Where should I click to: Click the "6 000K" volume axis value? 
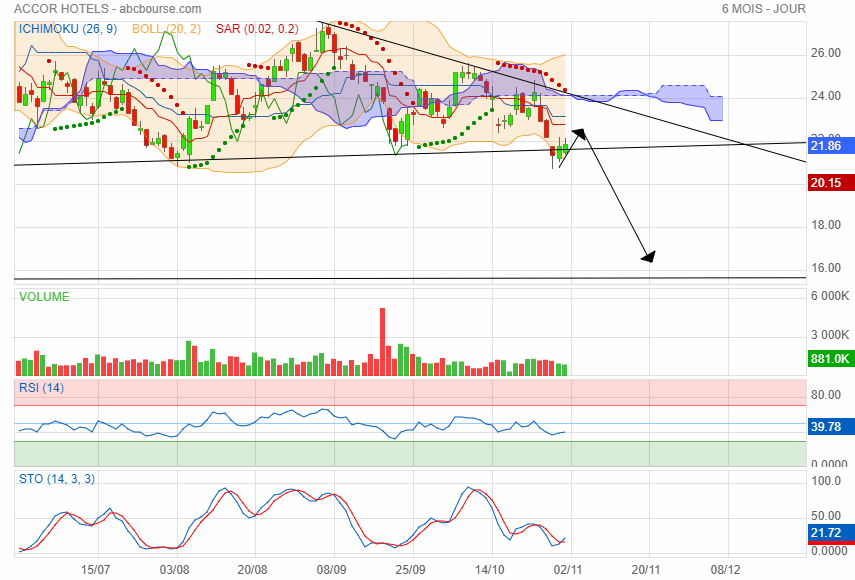coord(830,296)
